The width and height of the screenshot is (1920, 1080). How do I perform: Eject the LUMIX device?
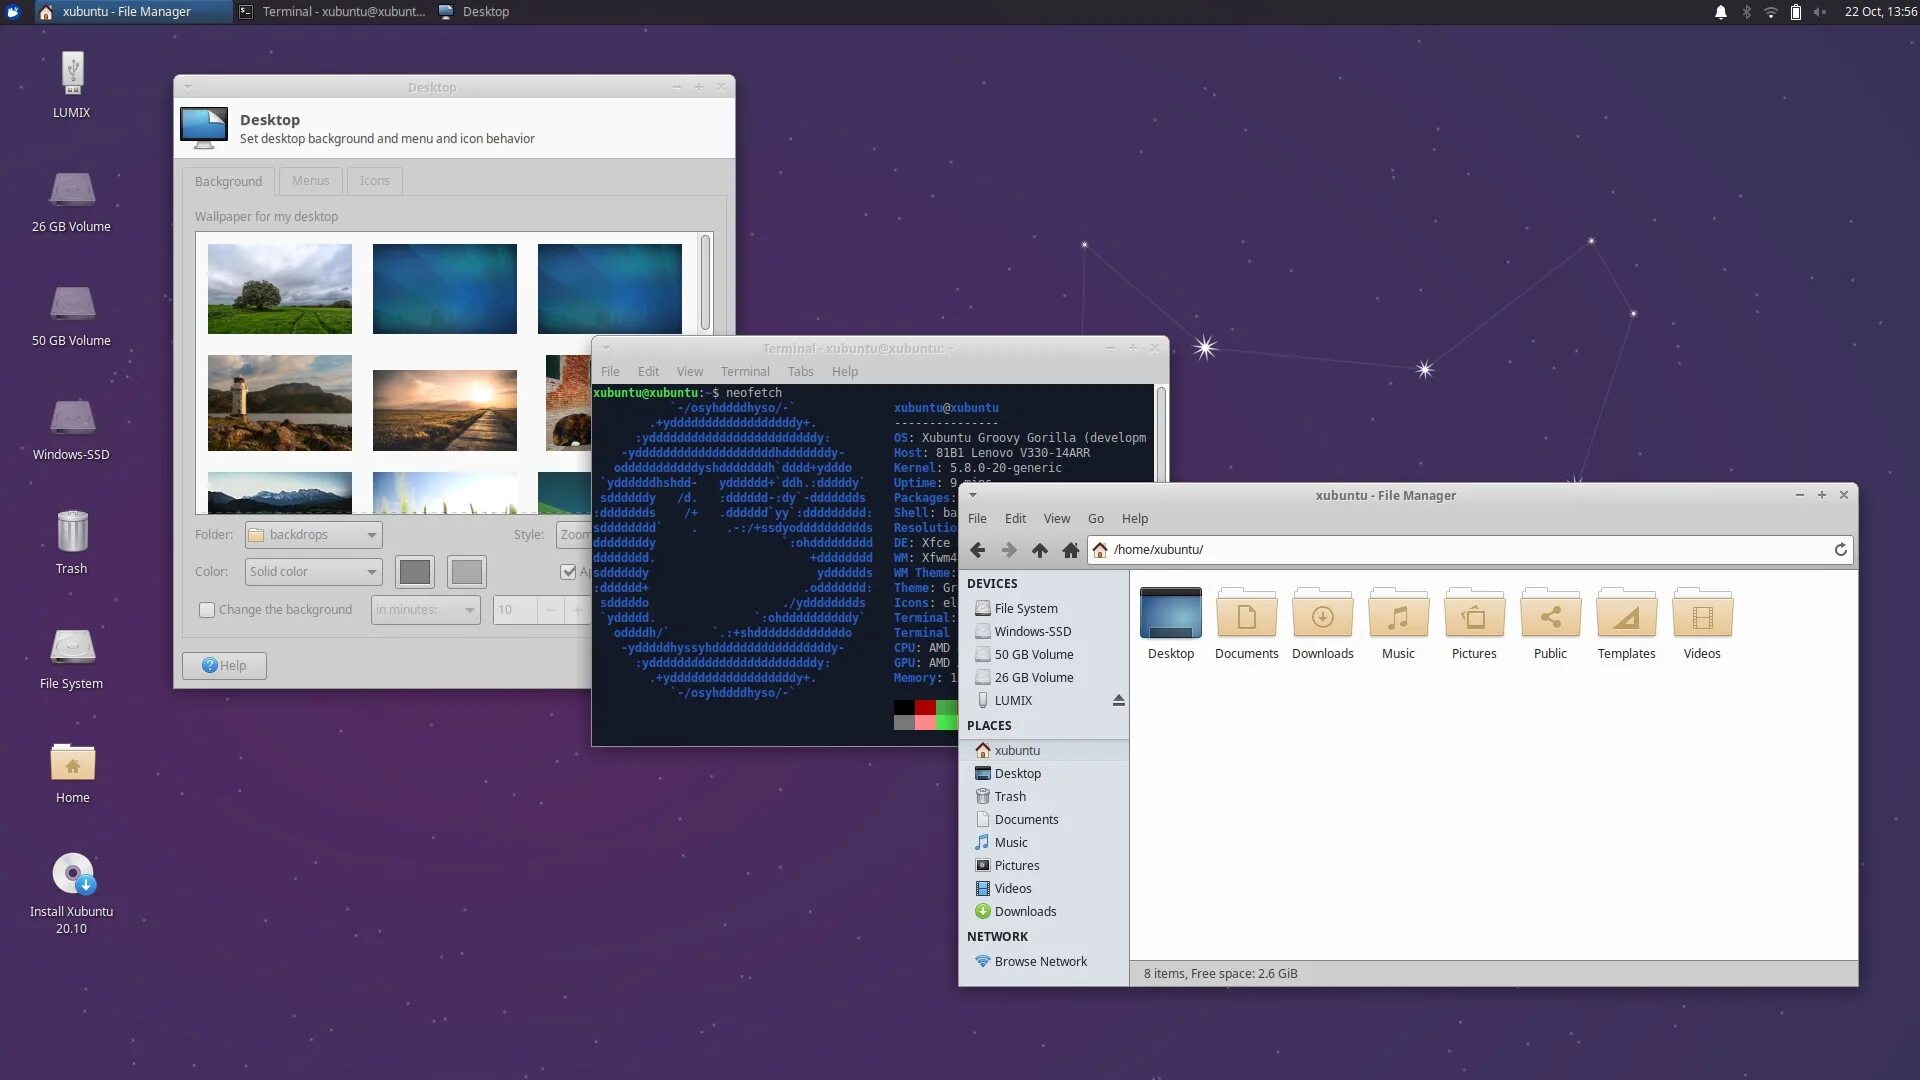coord(1118,701)
